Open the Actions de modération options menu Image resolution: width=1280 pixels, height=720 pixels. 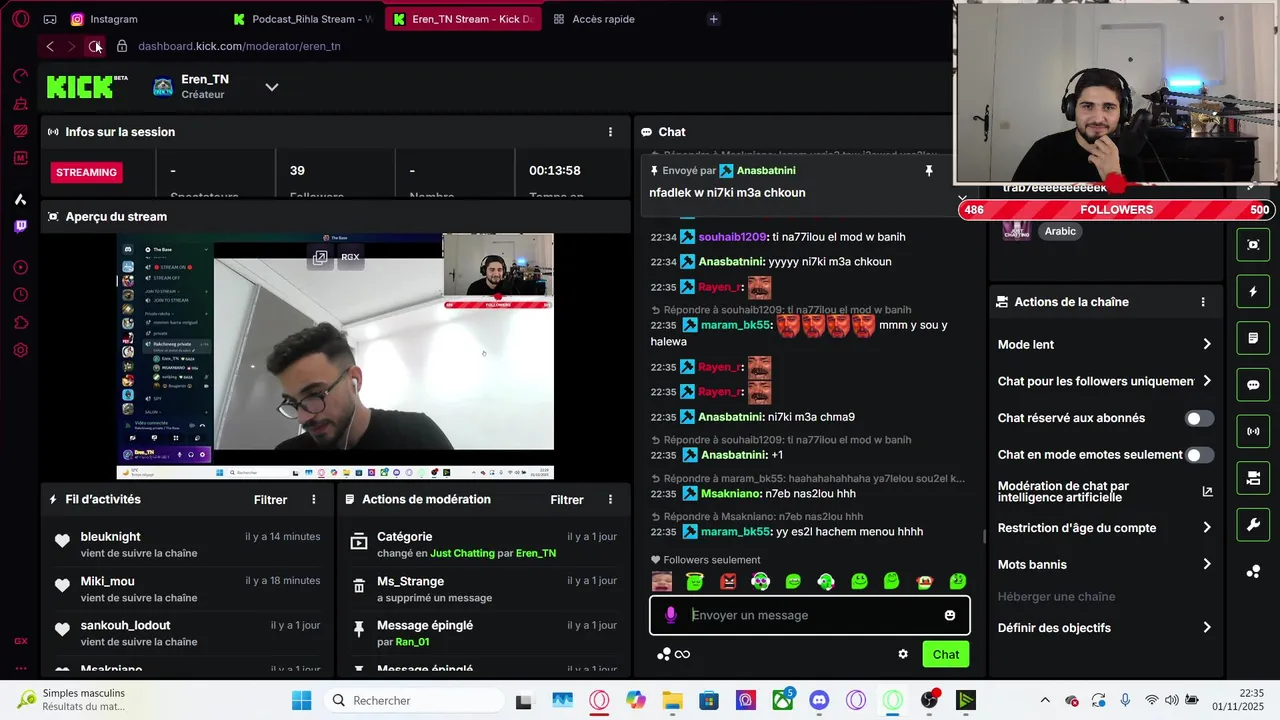point(610,499)
